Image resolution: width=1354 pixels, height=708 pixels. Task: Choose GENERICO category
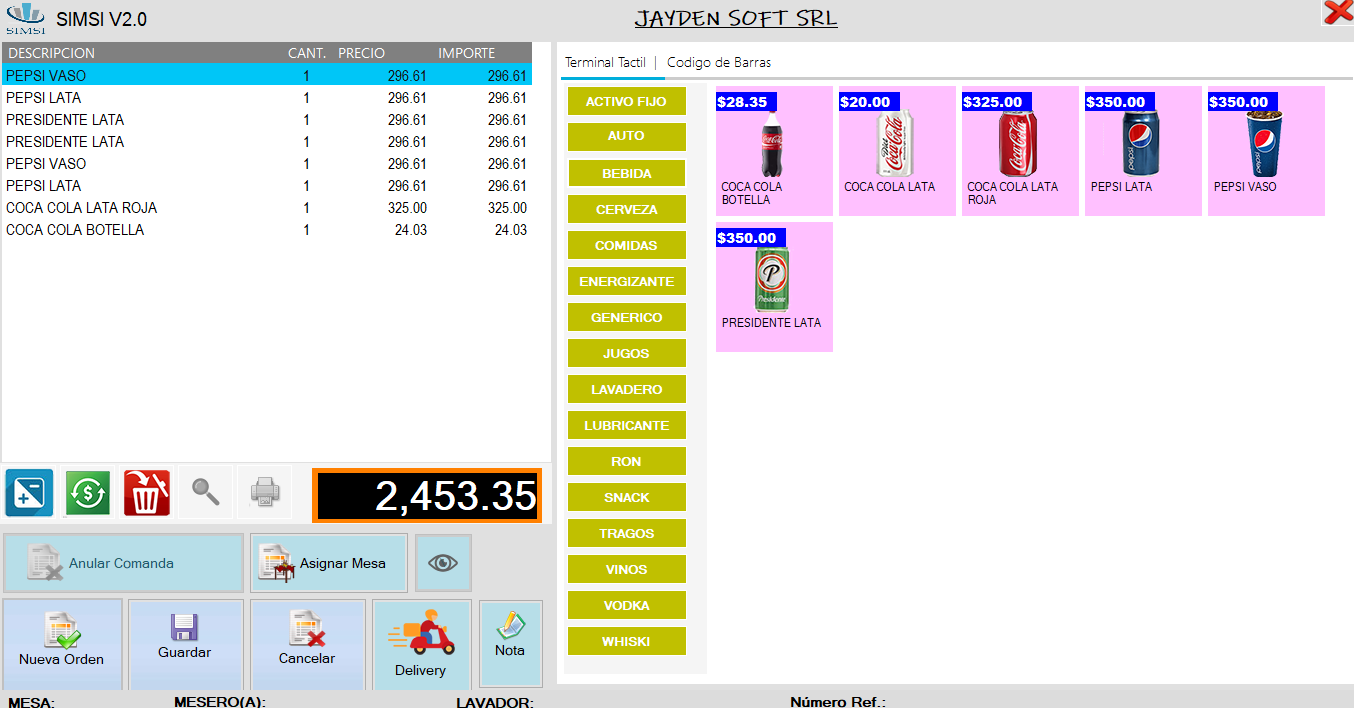pos(626,318)
